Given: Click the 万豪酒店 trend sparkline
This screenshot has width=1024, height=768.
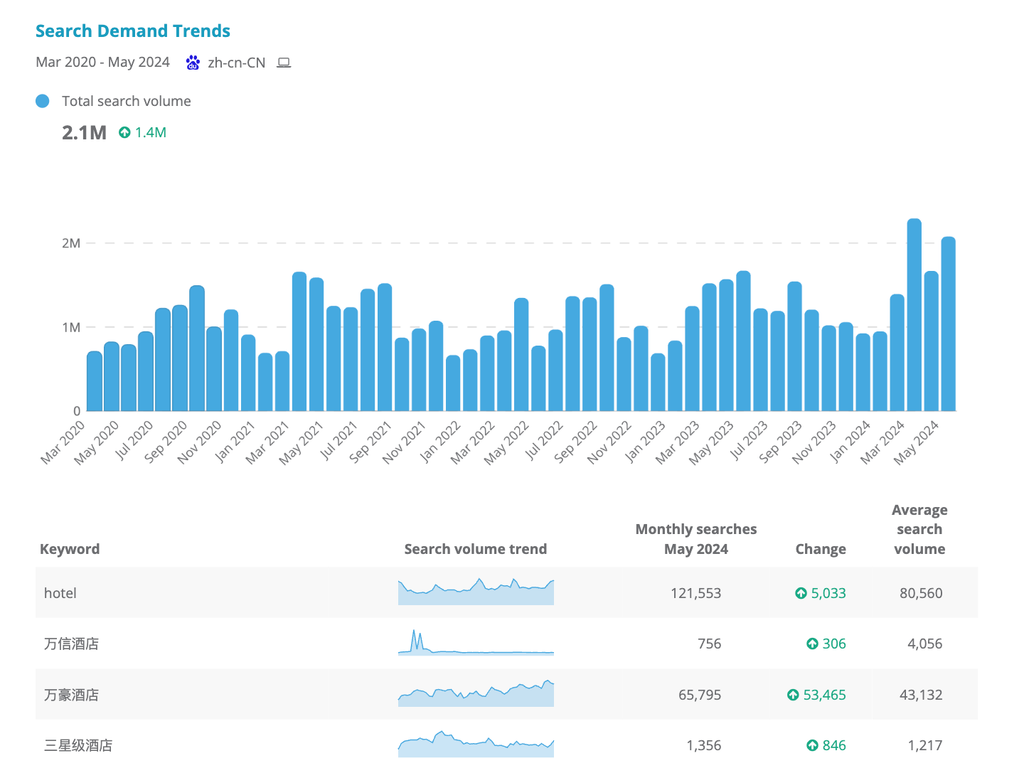Looking at the screenshot, I should (476, 693).
